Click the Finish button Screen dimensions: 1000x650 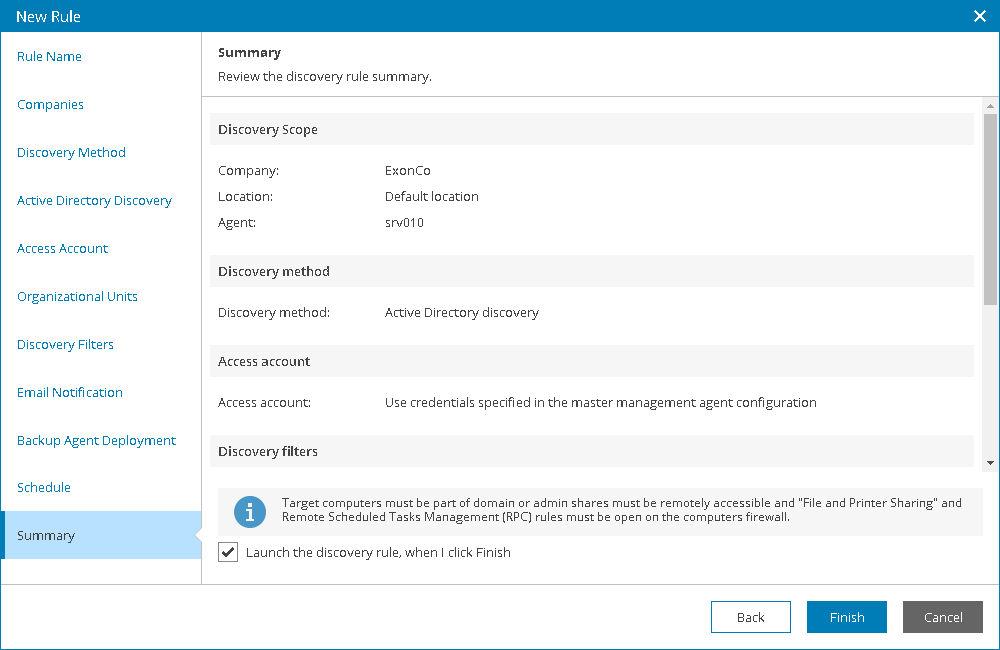tap(846, 617)
